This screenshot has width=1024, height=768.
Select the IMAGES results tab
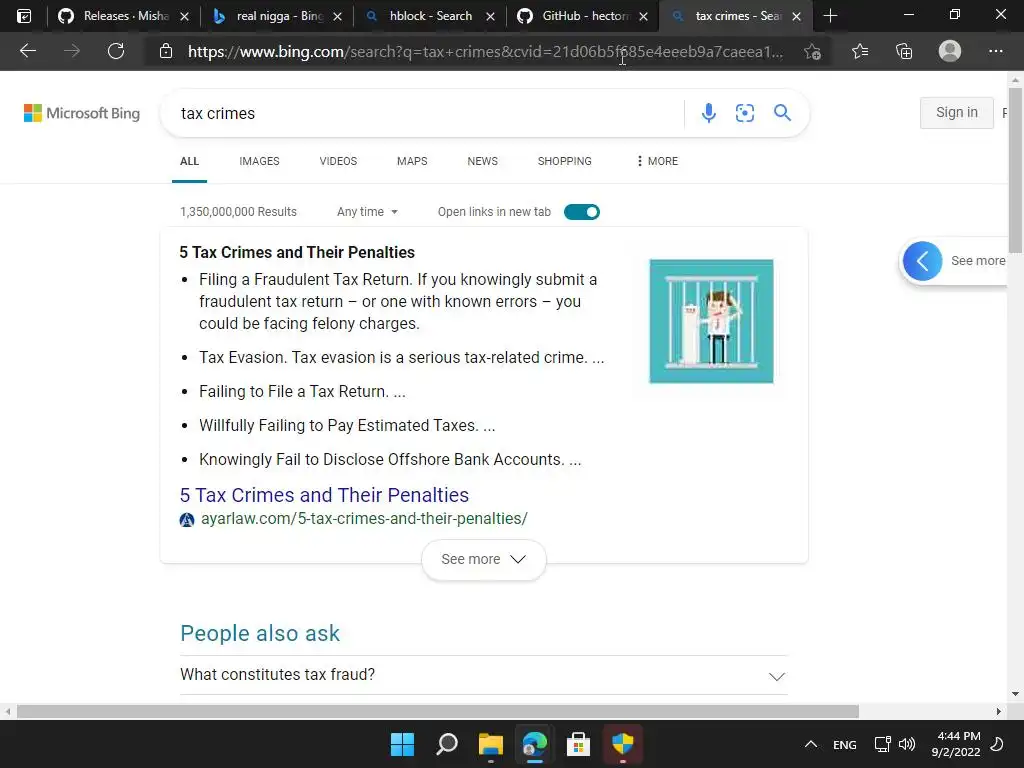(x=259, y=161)
